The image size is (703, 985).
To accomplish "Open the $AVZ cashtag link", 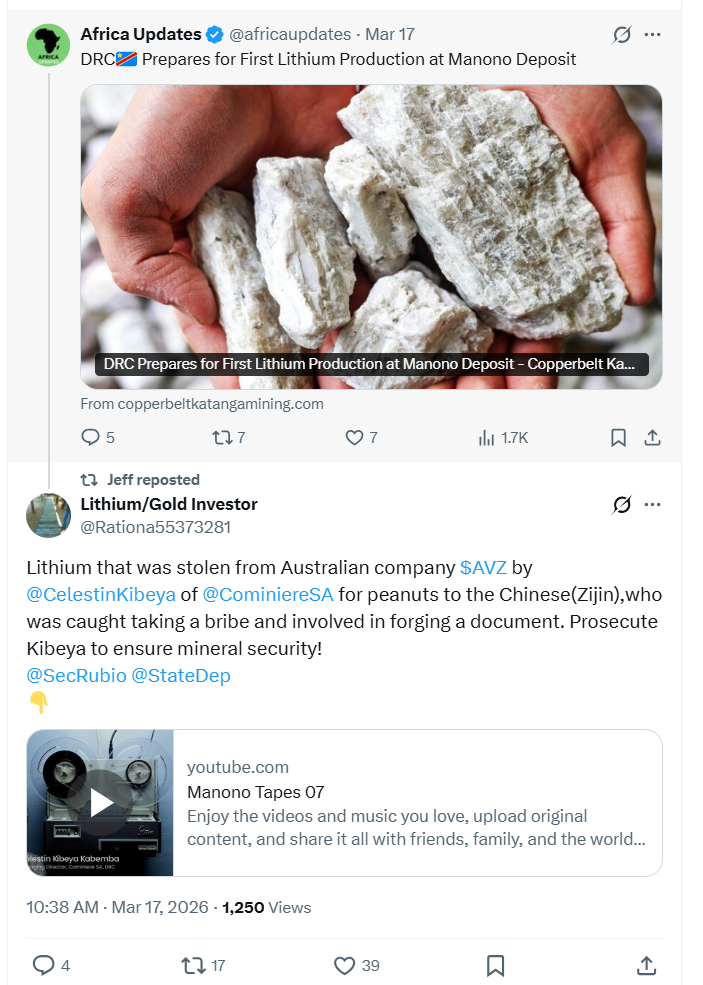I will click(x=482, y=567).
